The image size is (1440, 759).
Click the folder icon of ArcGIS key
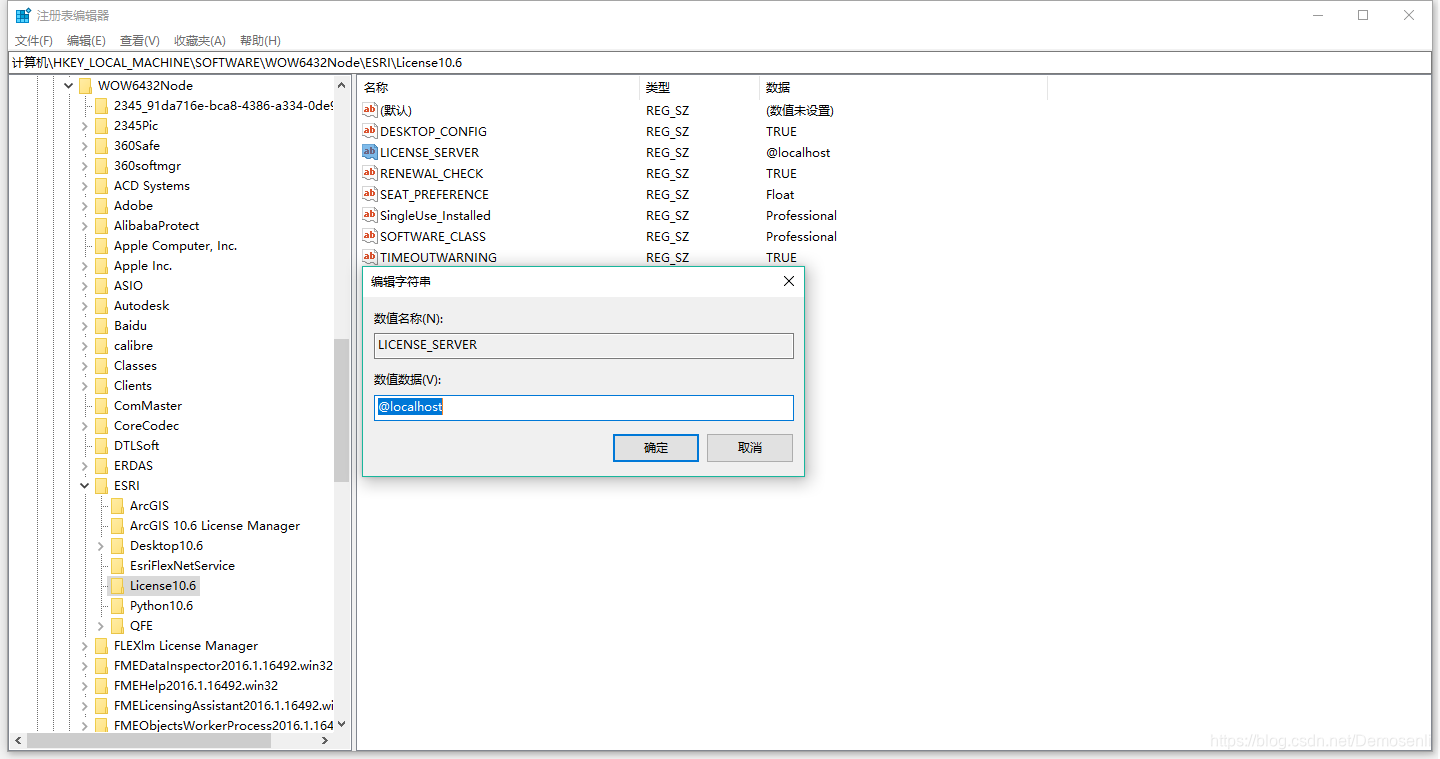[x=117, y=505]
